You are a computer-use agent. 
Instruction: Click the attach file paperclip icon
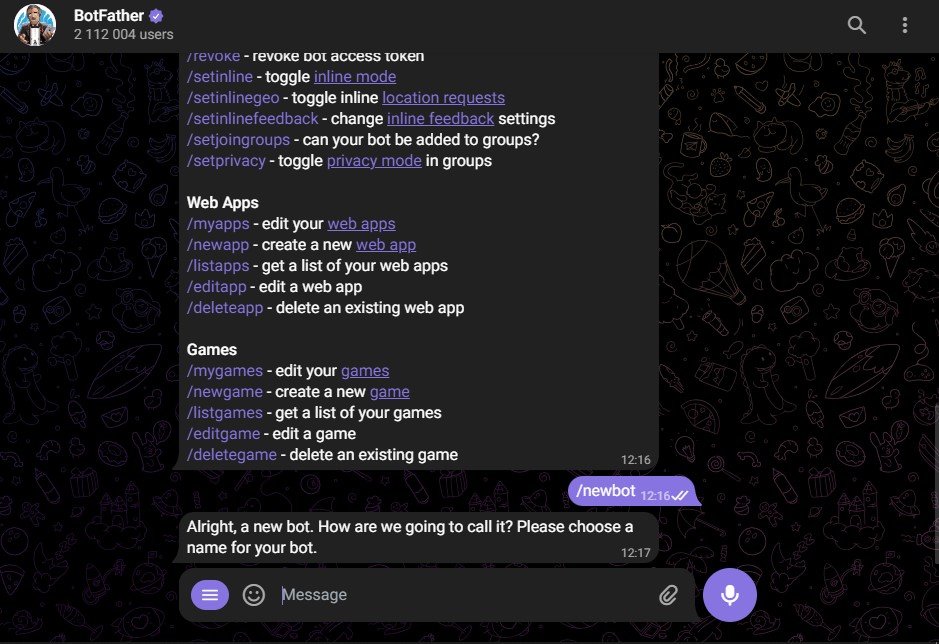668,596
